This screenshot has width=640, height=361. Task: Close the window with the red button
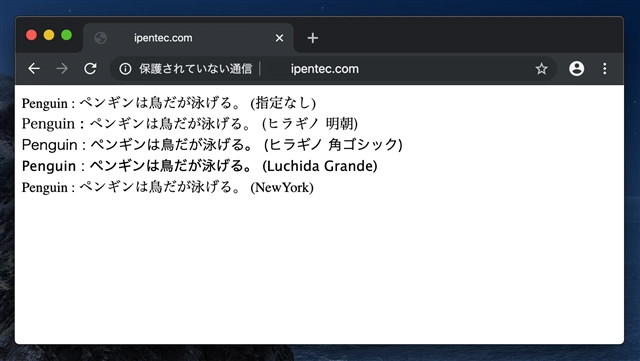point(31,35)
